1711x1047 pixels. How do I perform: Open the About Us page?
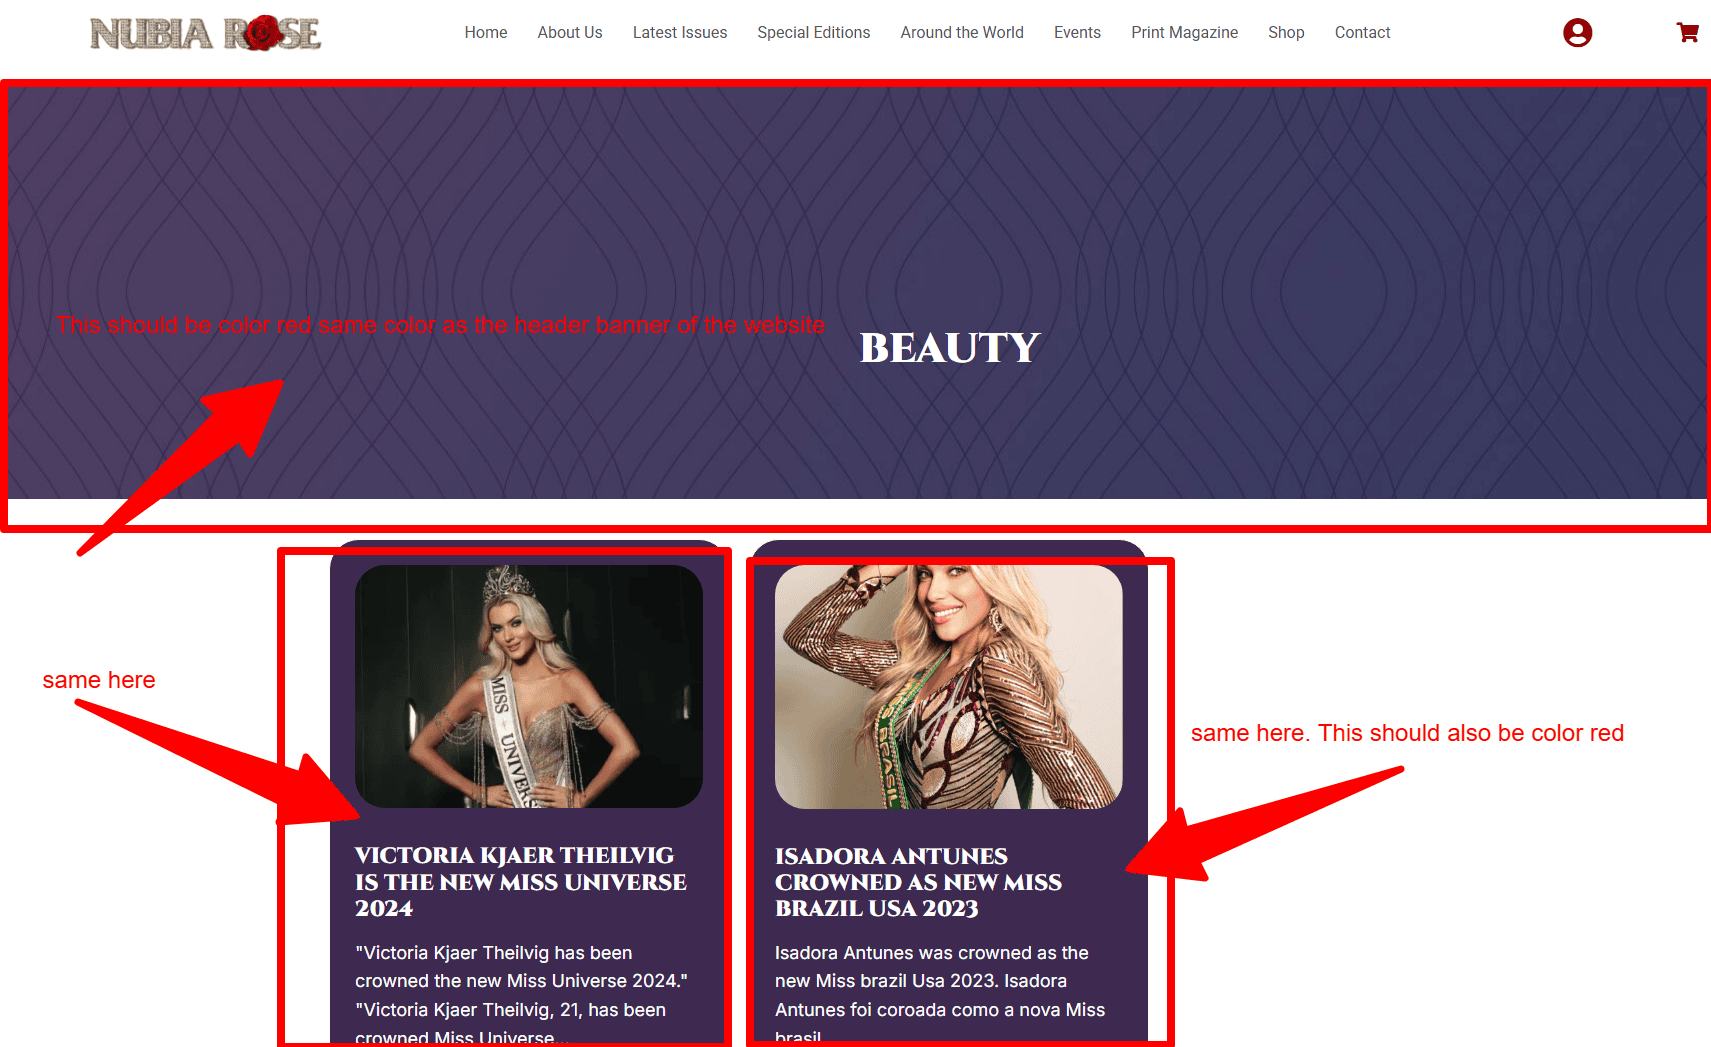570,33
